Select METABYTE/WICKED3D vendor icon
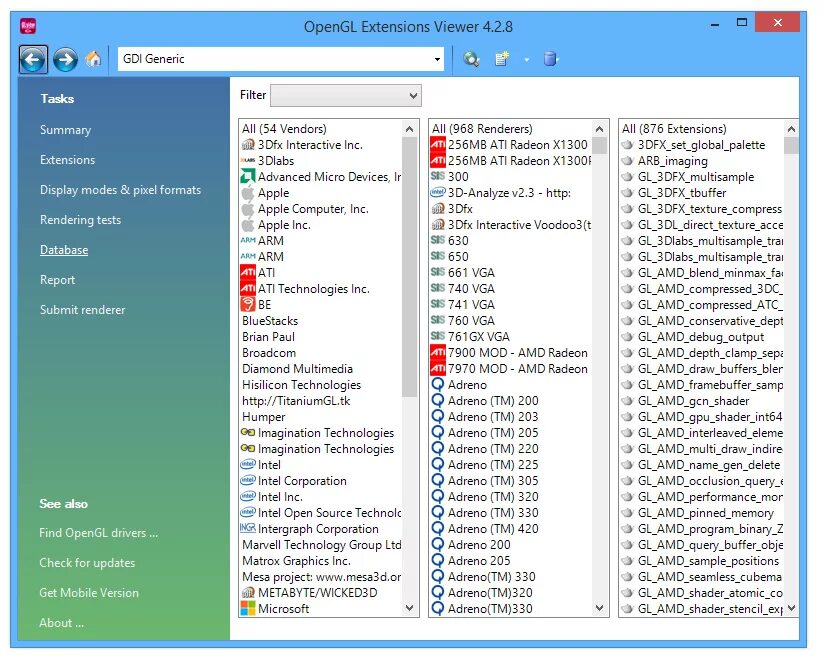This screenshot has width=823, height=663. tap(248, 593)
